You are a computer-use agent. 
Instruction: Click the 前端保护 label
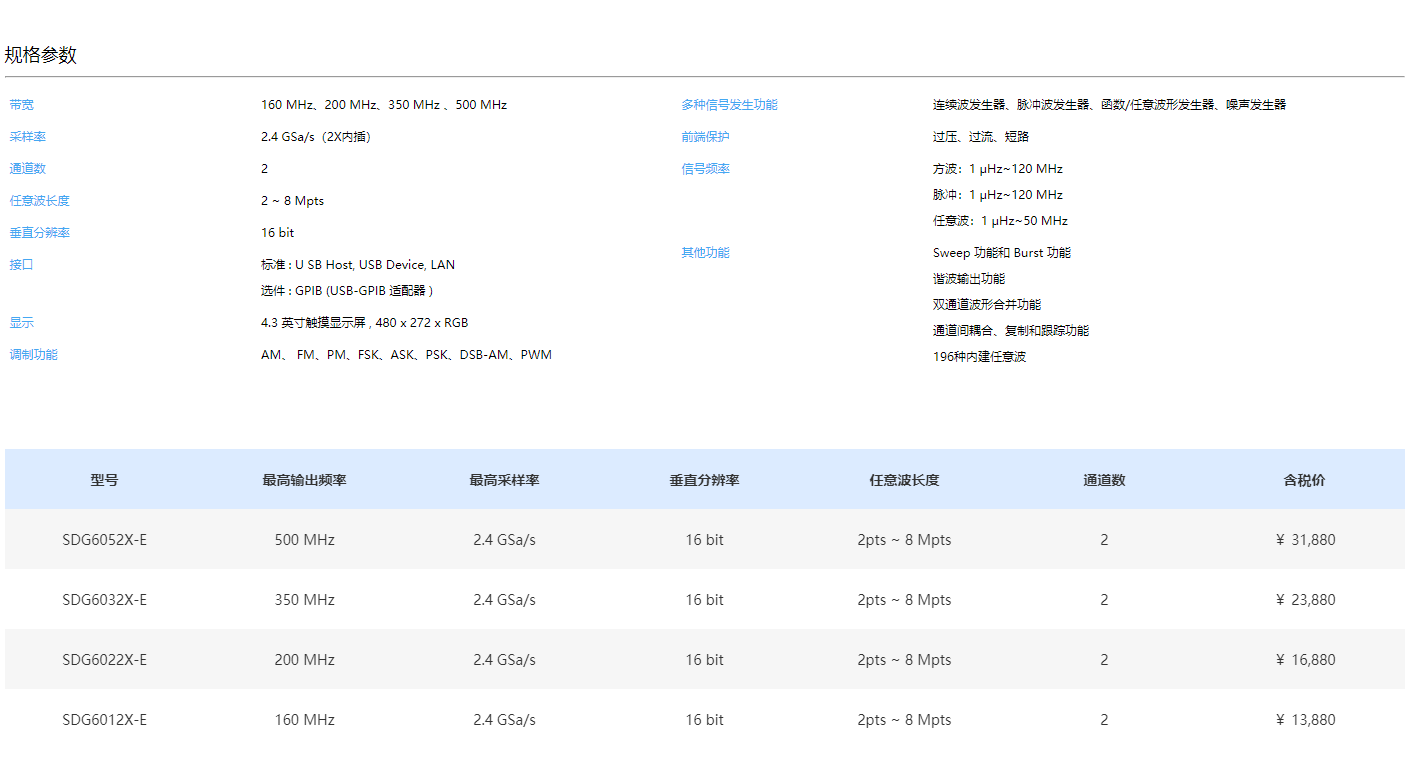coord(705,137)
